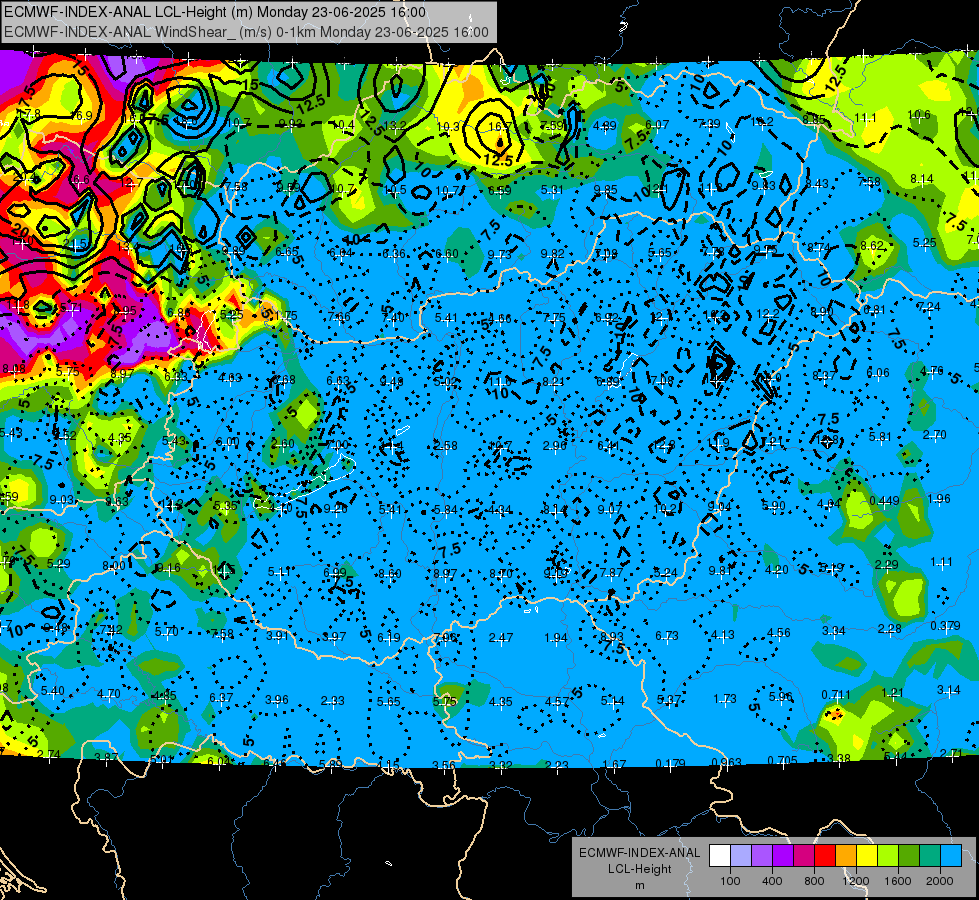979x900 pixels.
Task: Click the grid point value '6.19'
Action: point(388,637)
